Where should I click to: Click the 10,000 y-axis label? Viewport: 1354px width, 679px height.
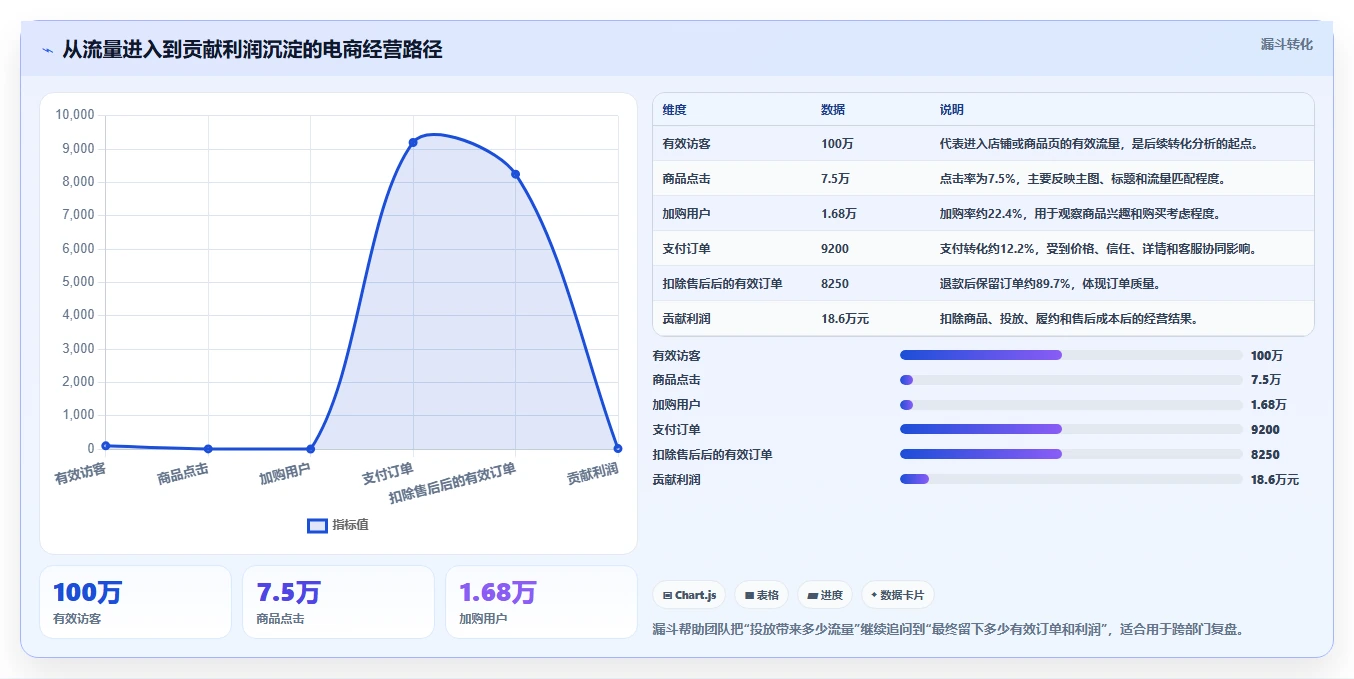coord(74,115)
